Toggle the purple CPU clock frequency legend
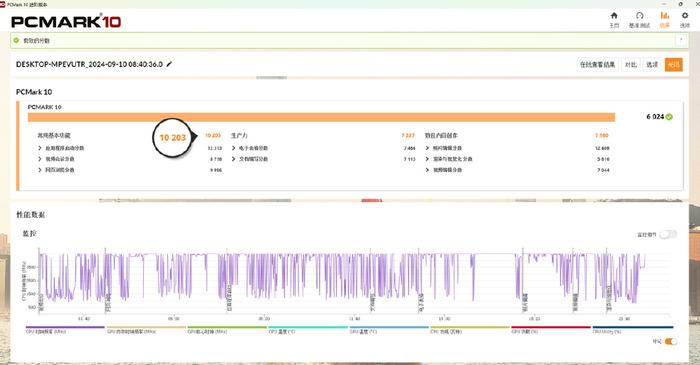The width and height of the screenshot is (700, 365). pos(65,329)
